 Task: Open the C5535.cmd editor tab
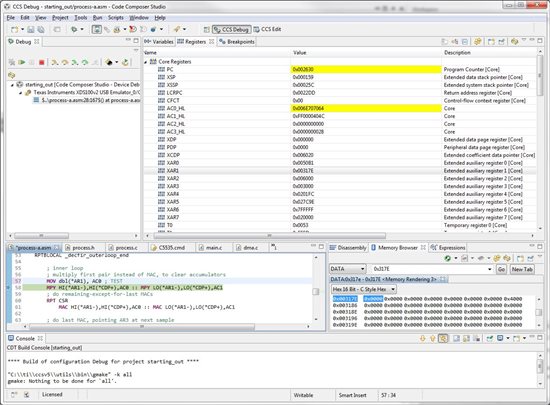(x=168, y=248)
